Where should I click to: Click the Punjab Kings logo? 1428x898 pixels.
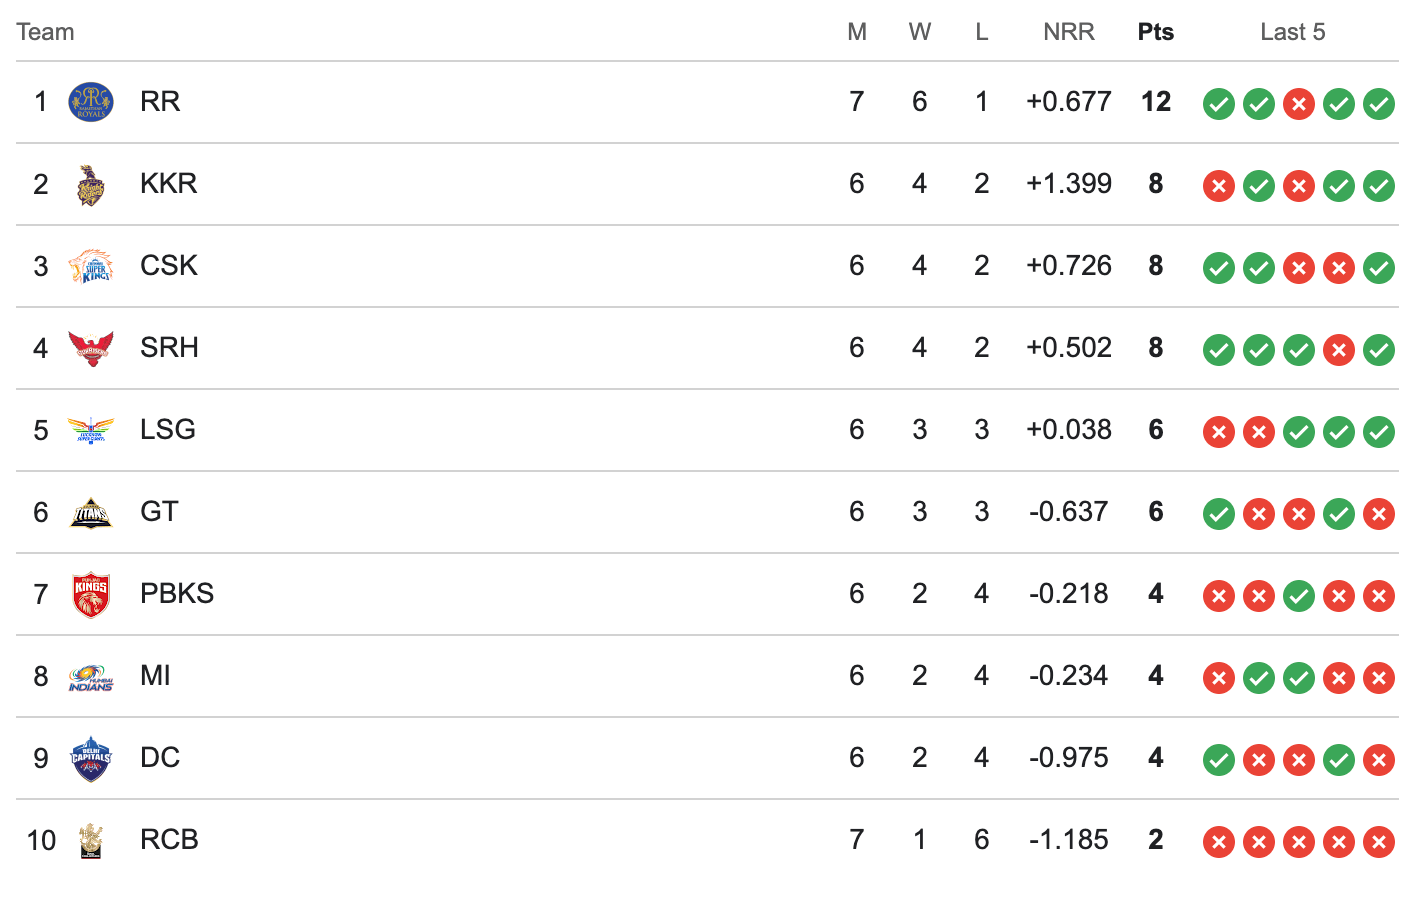point(91,595)
